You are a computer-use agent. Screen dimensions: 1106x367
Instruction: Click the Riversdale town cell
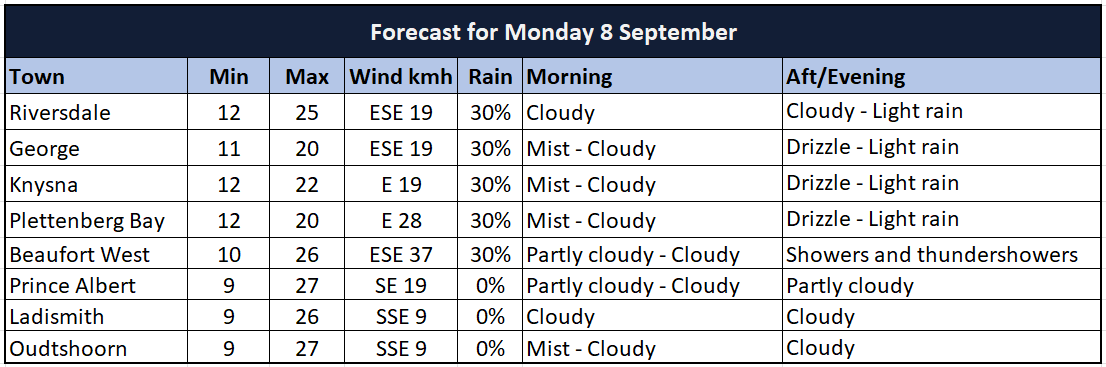coord(97,112)
